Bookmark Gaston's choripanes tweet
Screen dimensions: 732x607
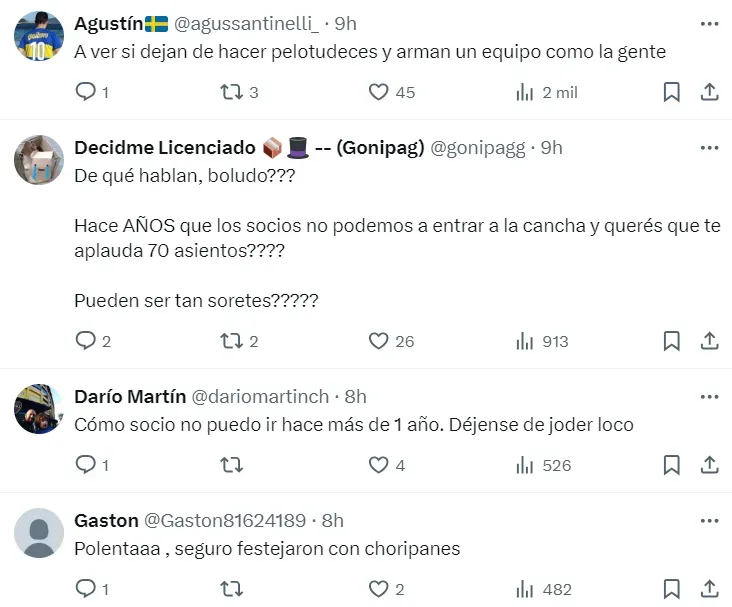pos(672,589)
